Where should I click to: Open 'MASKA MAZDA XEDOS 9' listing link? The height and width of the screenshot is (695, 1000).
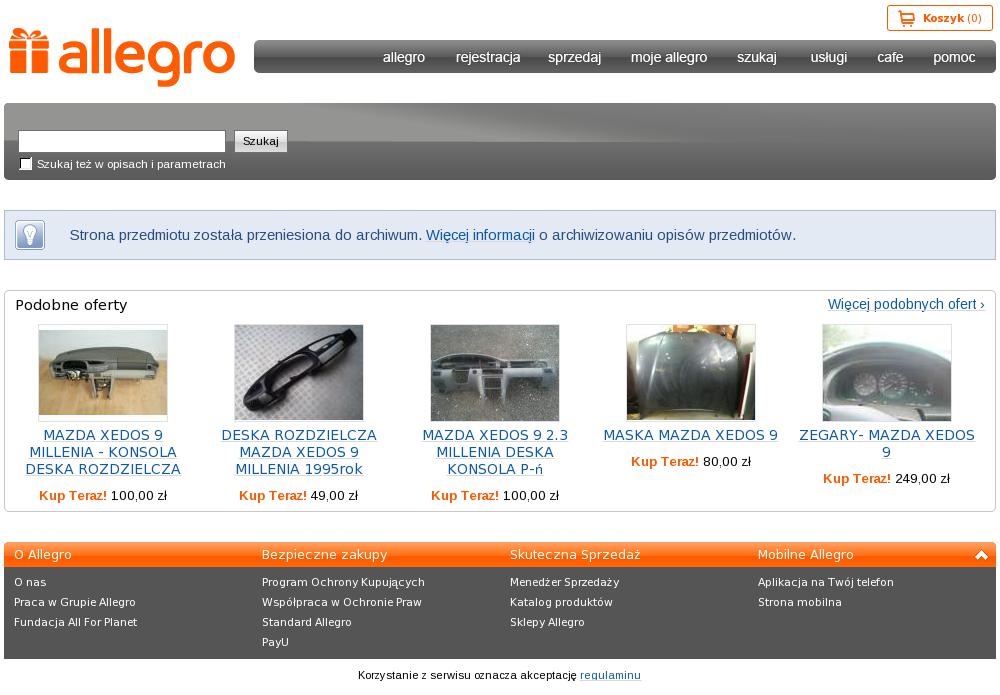click(x=691, y=435)
